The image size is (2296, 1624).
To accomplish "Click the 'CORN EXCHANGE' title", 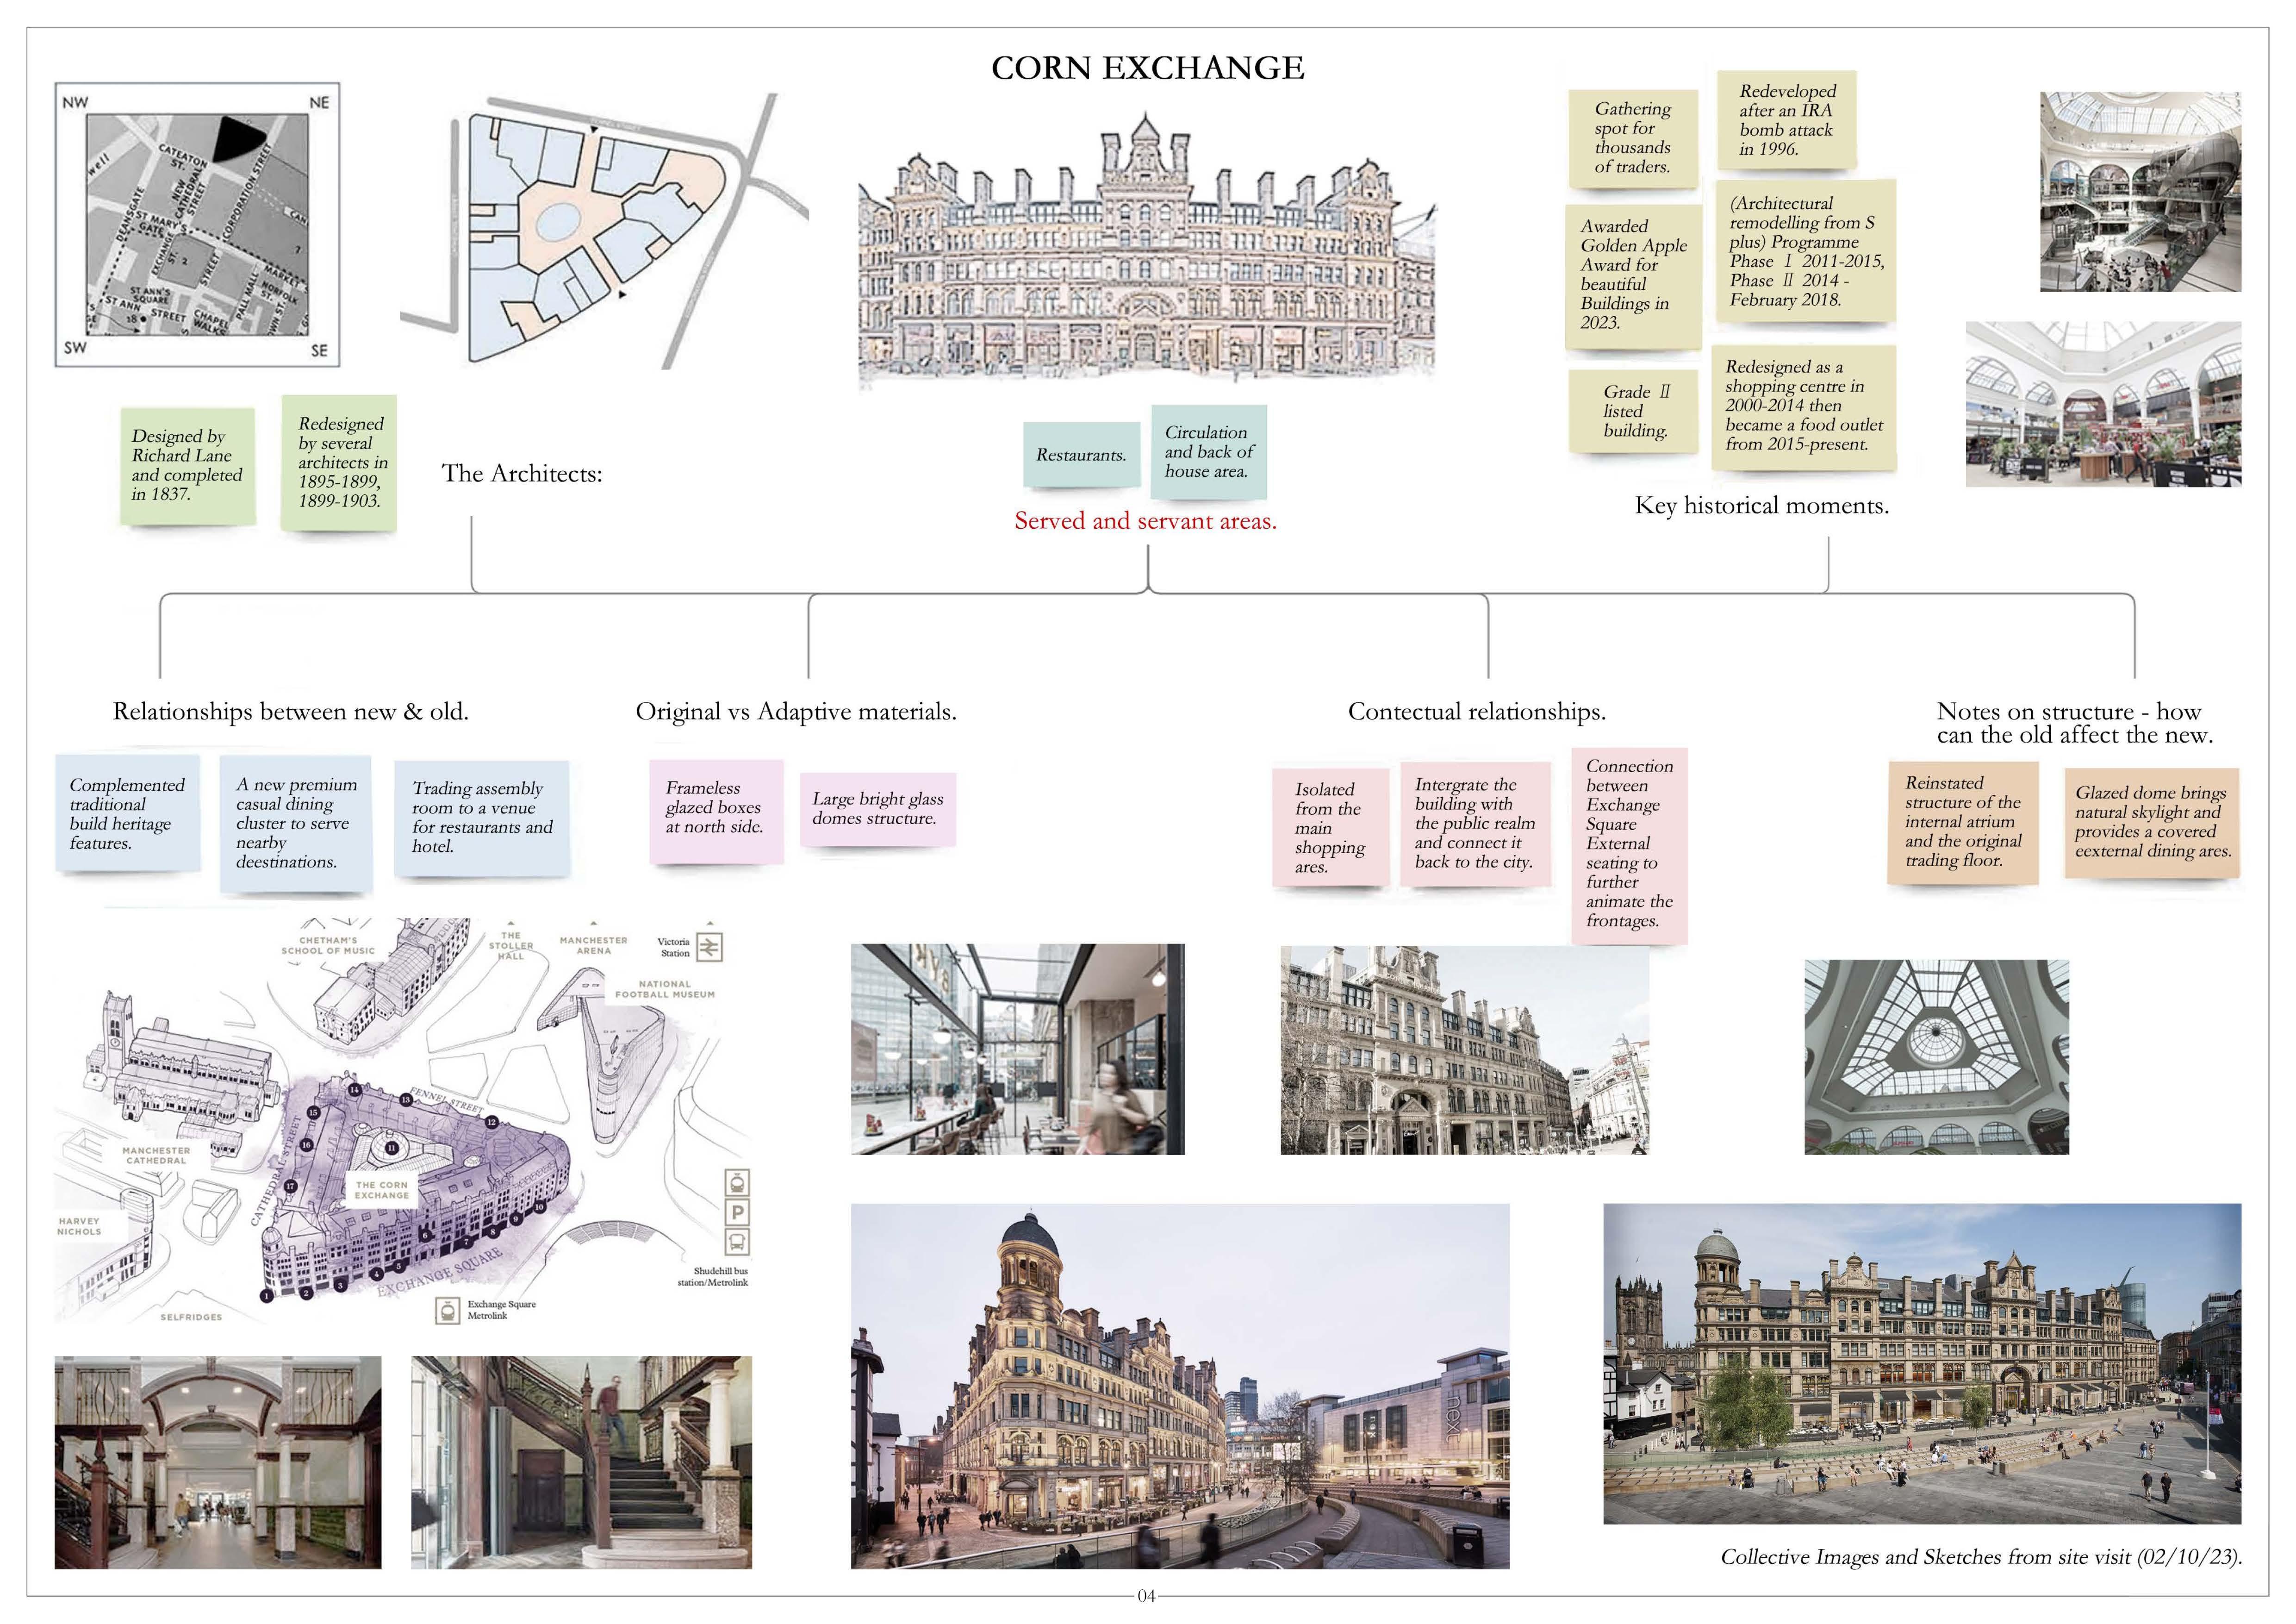I will pos(1147,68).
